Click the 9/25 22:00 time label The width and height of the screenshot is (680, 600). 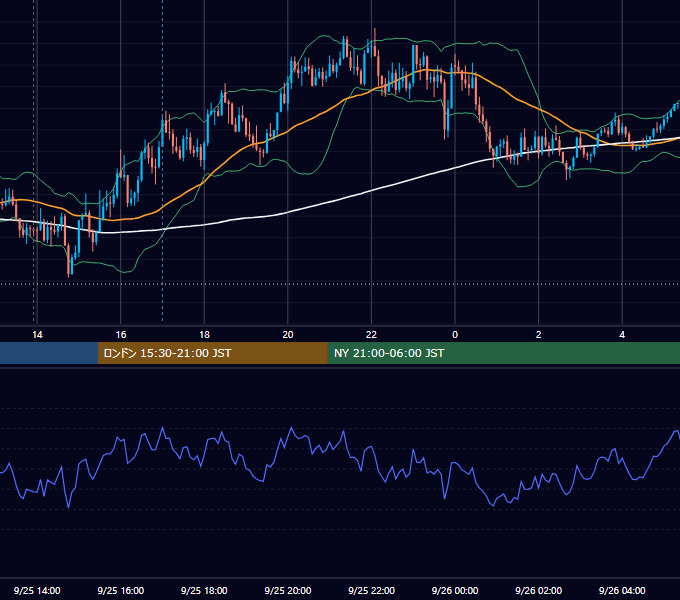pyautogui.click(x=371, y=590)
